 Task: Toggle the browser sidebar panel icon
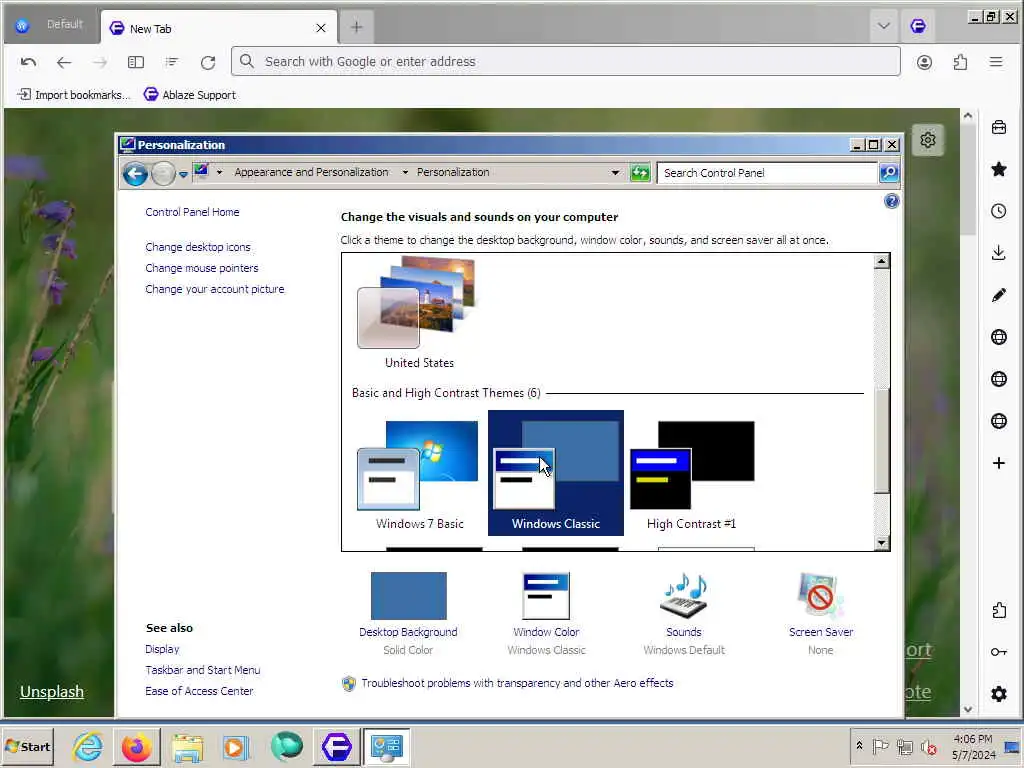pos(136,62)
